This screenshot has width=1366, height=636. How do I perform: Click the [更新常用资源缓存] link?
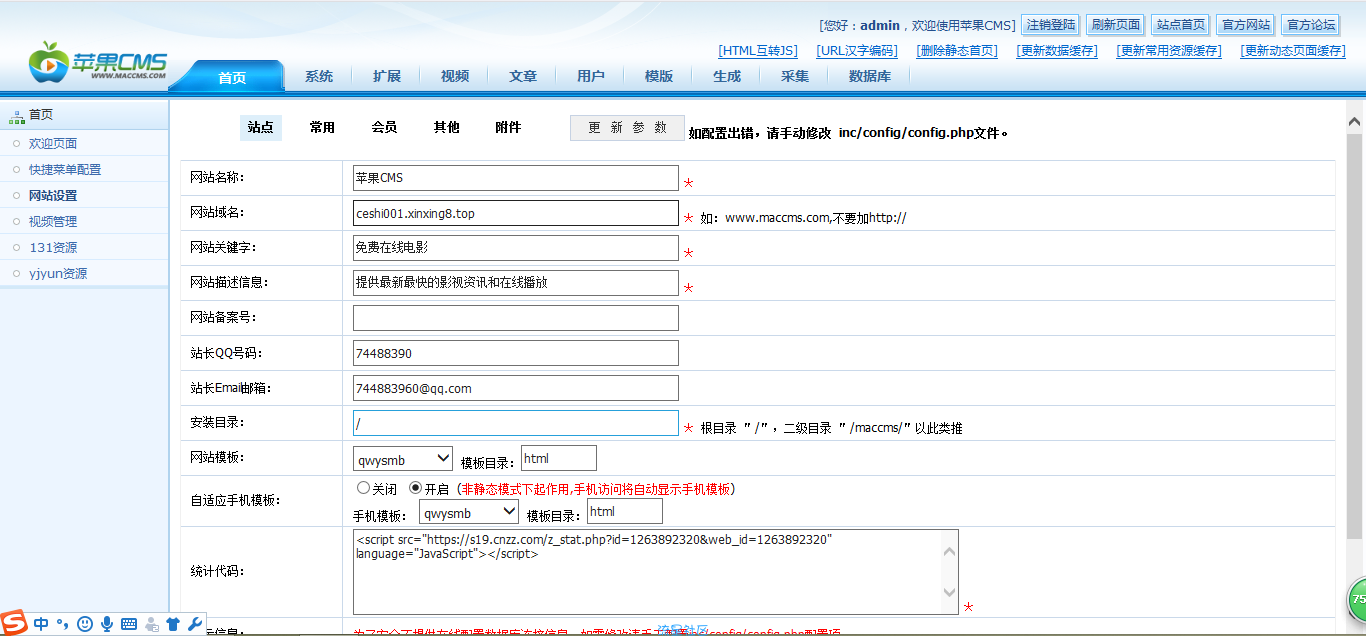[x=1169, y=51]
